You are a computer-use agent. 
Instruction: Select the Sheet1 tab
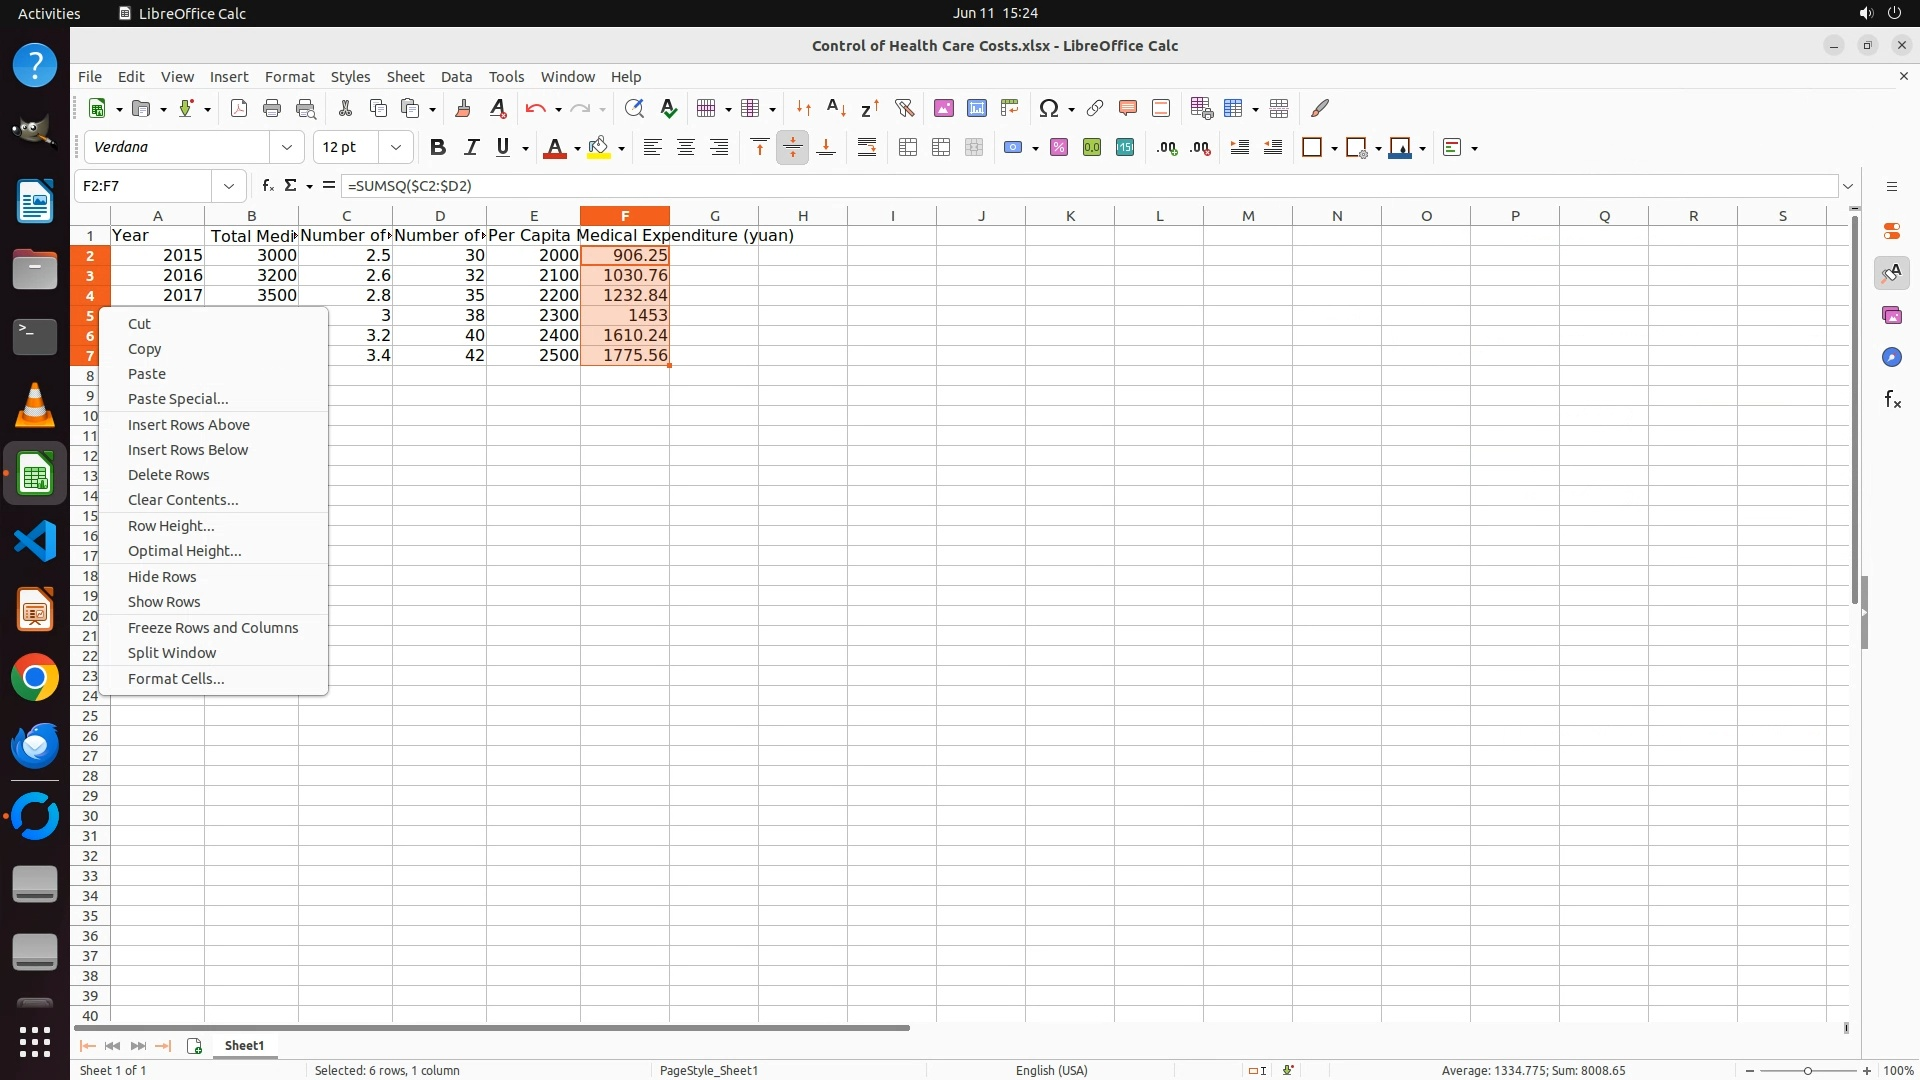click(x=244, y=1045)
